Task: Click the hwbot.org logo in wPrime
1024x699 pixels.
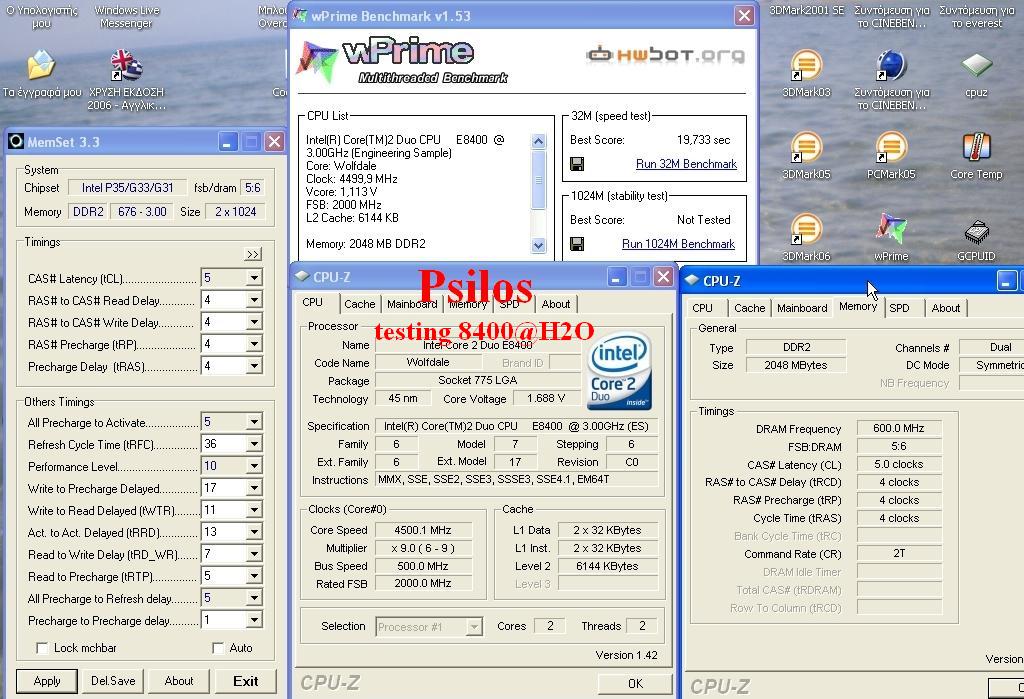Action: [x=665, y=55]
